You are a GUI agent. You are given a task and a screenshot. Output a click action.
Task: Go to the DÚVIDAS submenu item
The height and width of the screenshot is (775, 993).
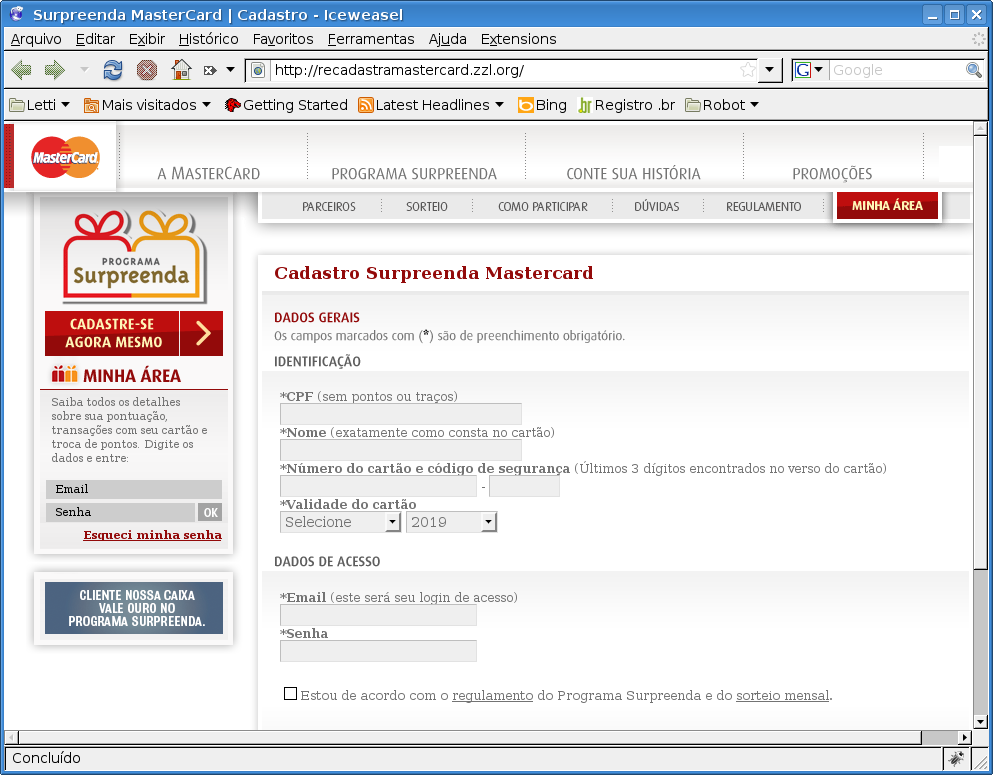pos(657,206)
